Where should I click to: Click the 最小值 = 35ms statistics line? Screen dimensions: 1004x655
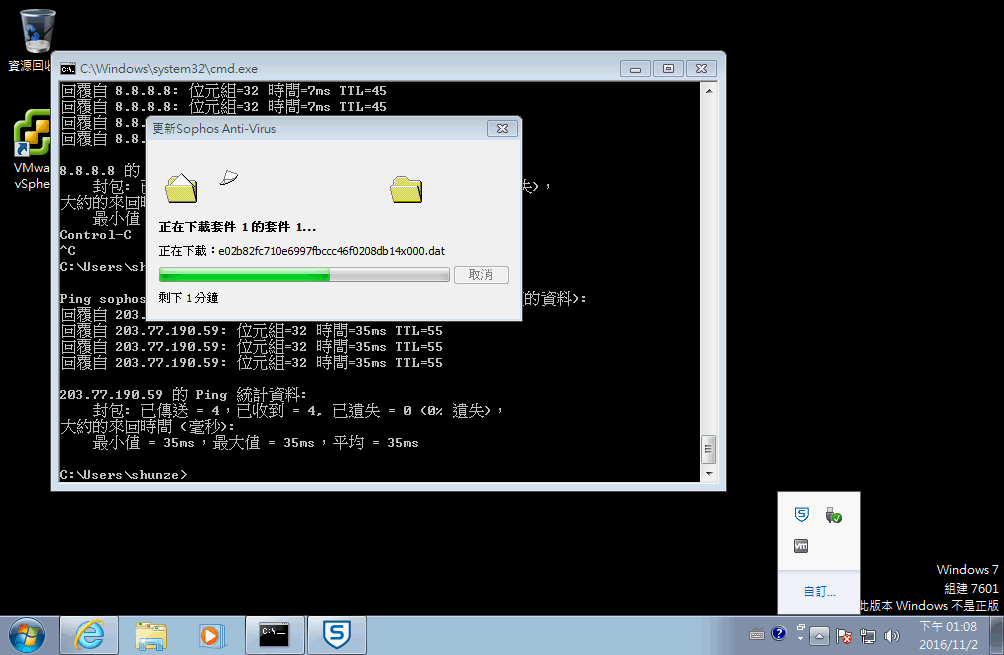[255, 442]
